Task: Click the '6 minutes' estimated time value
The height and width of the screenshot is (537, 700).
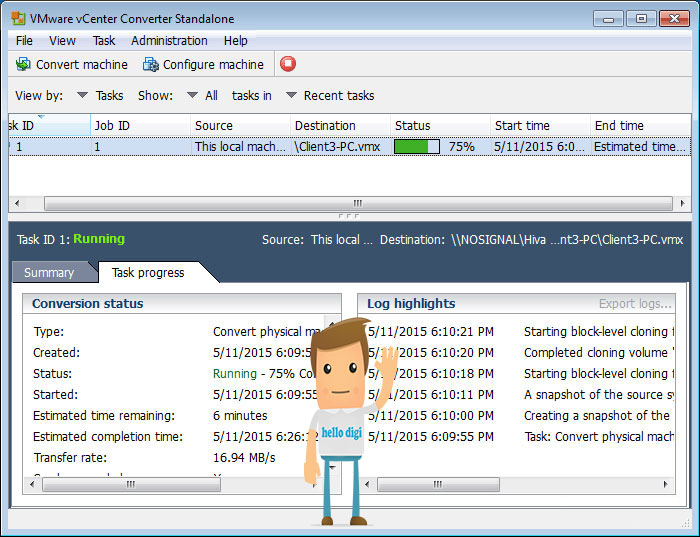Action: pyautogui.click(x=240, y=416)
